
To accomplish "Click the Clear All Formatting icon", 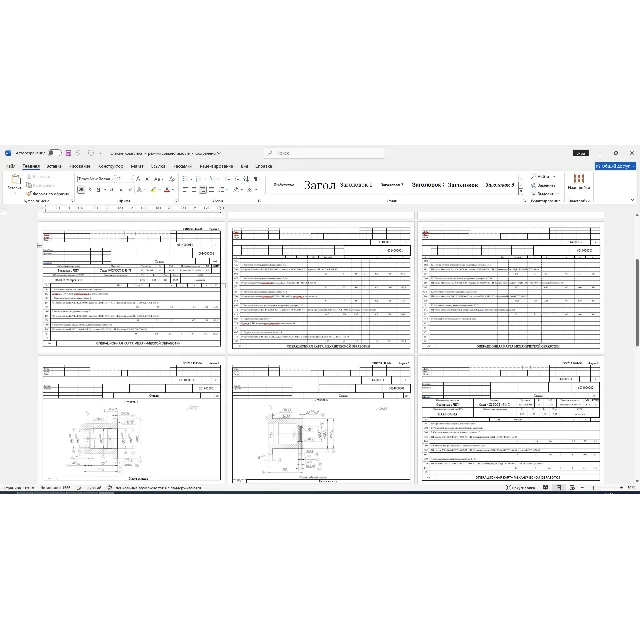I will tap(172, 179).
